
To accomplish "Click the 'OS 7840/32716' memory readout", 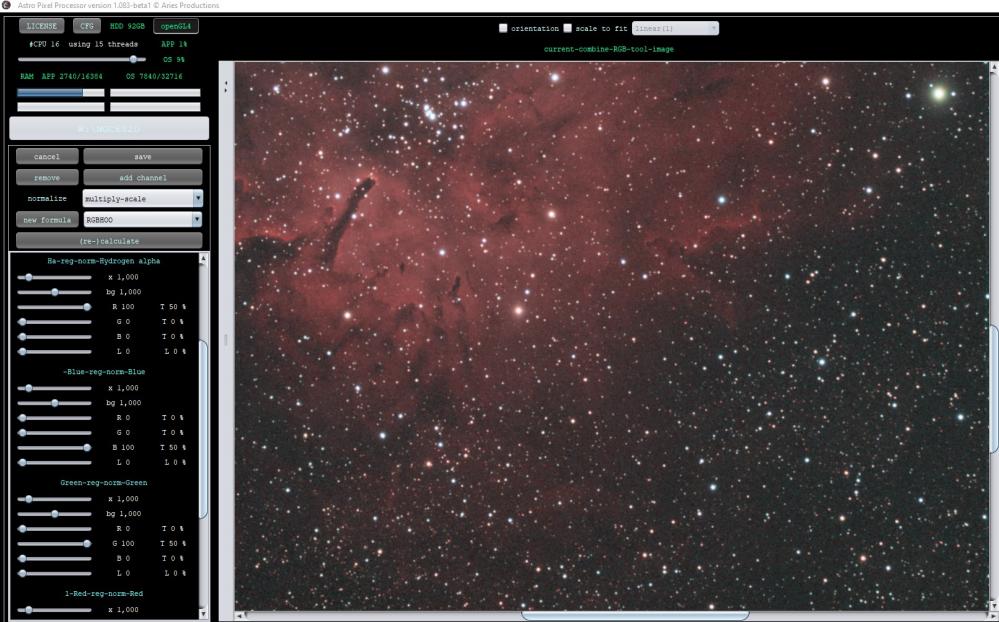I will (x=154, y=76).
